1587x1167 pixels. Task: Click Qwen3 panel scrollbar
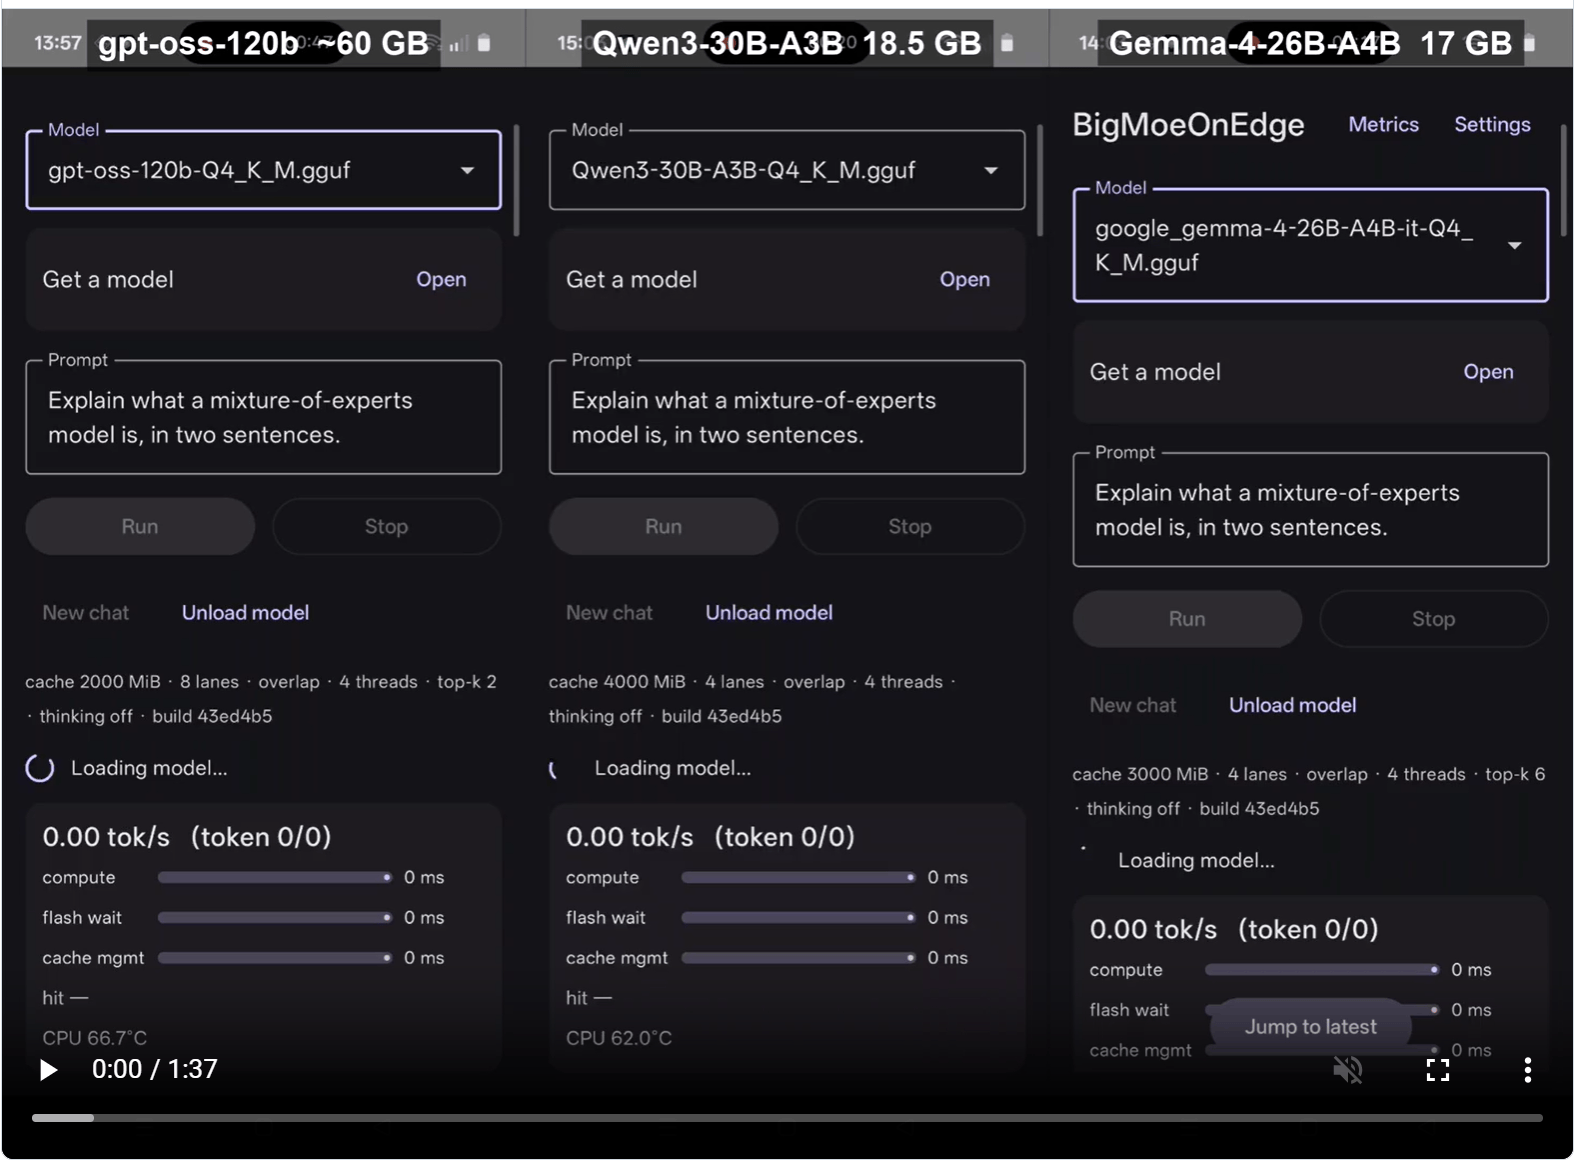1040,180
